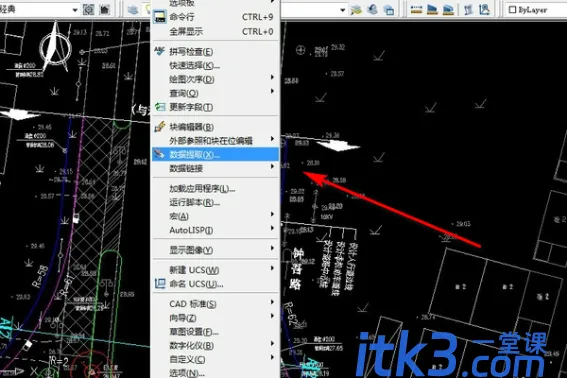Open the Layer States Manager icon
The width and height of the screenshot is (567, 378).
click(389, 10)
